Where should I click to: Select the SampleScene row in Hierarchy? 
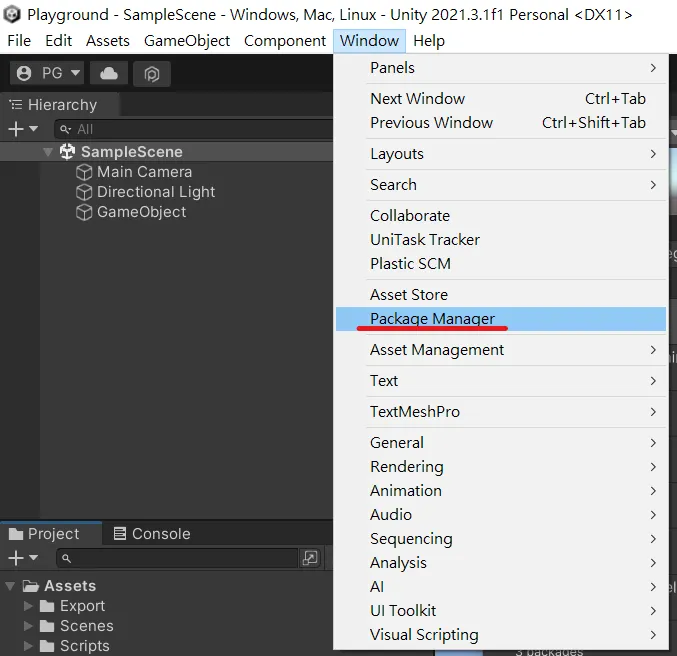pyautogui.click(x=167, y=152)
